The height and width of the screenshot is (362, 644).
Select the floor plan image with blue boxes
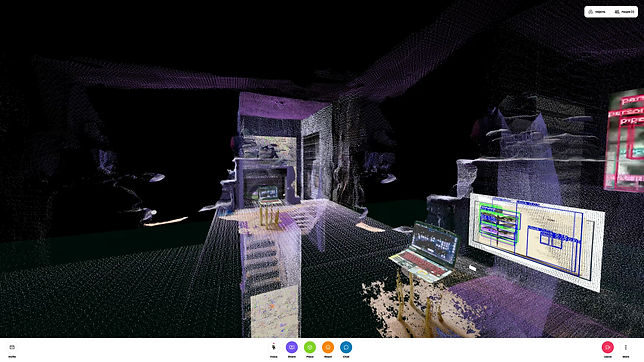pos(536,242)
